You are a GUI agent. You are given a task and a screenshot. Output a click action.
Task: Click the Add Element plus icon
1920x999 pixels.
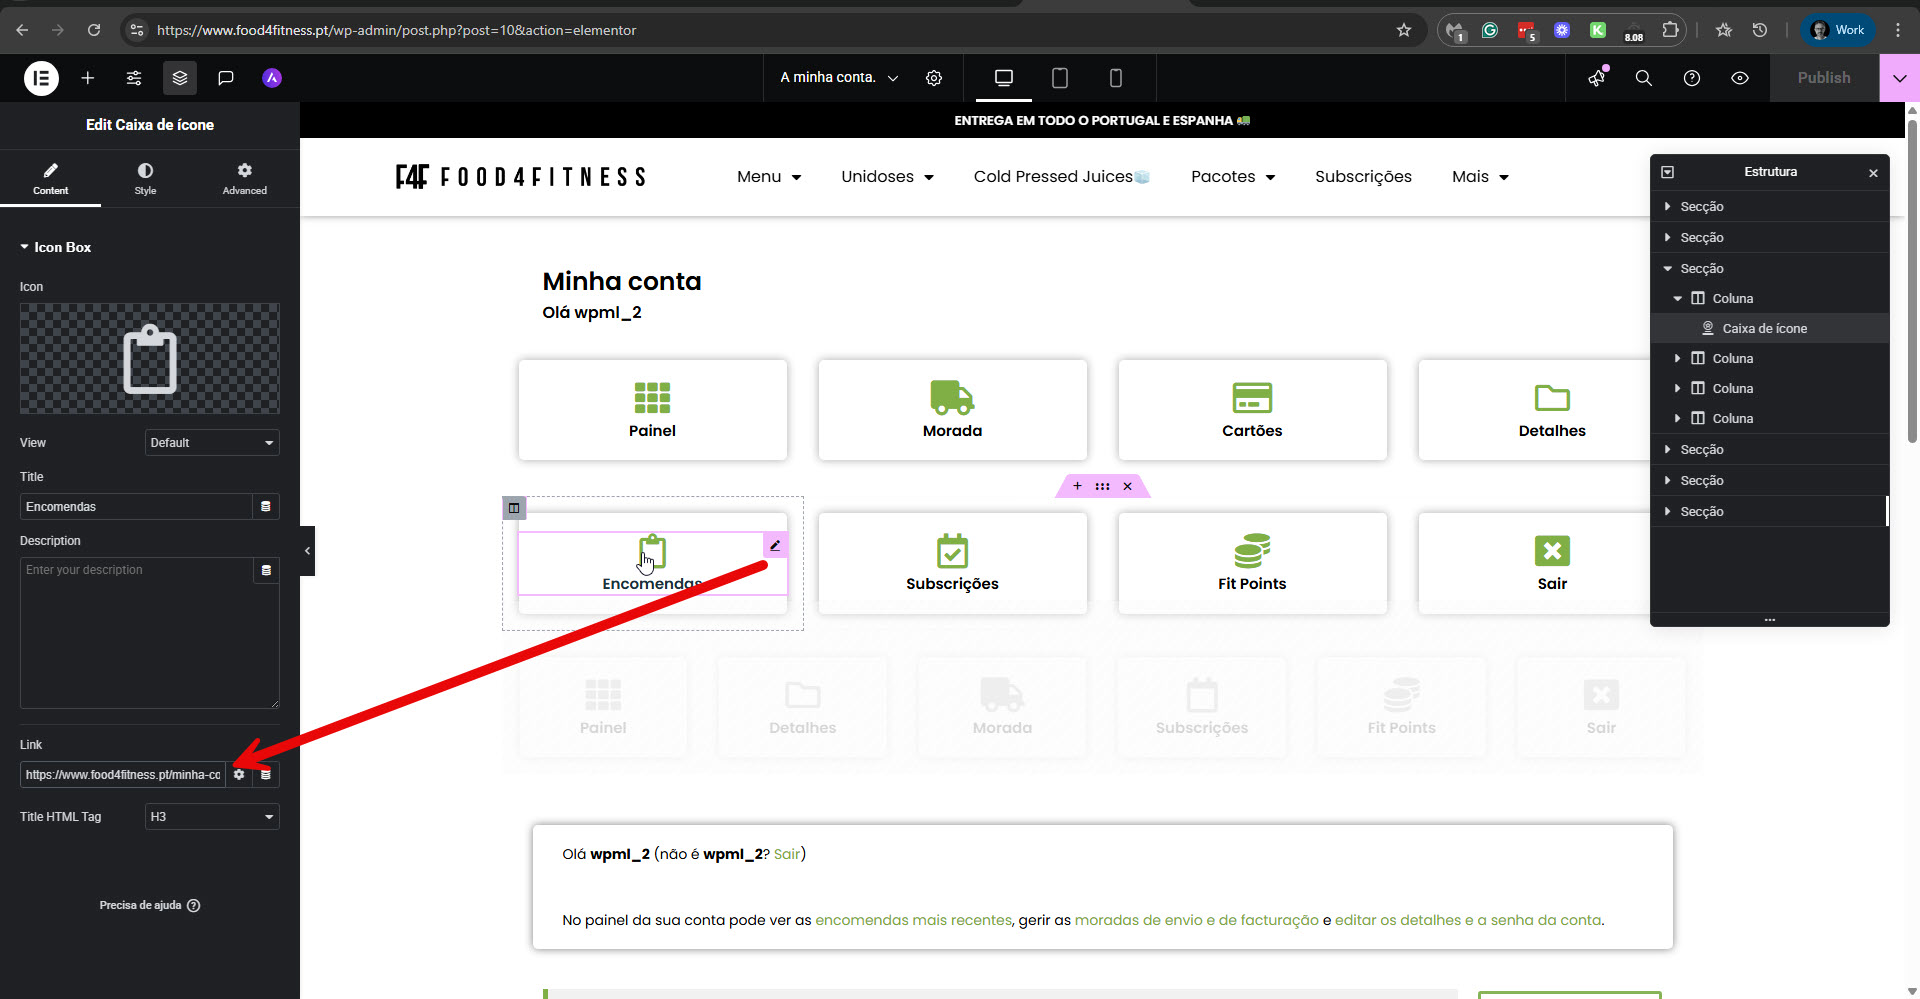[x=88, y=78]
